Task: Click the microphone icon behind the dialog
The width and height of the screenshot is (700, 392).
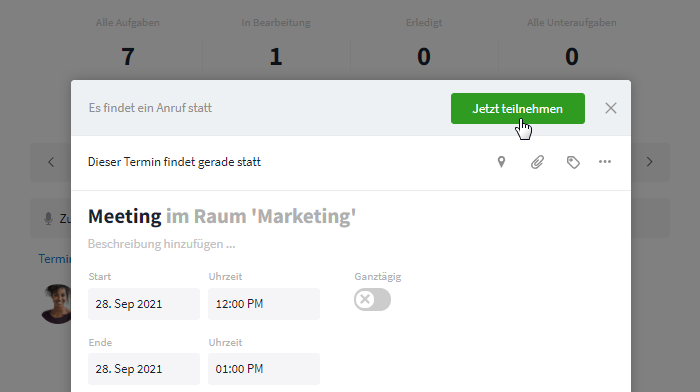Action: coord(48,218)
